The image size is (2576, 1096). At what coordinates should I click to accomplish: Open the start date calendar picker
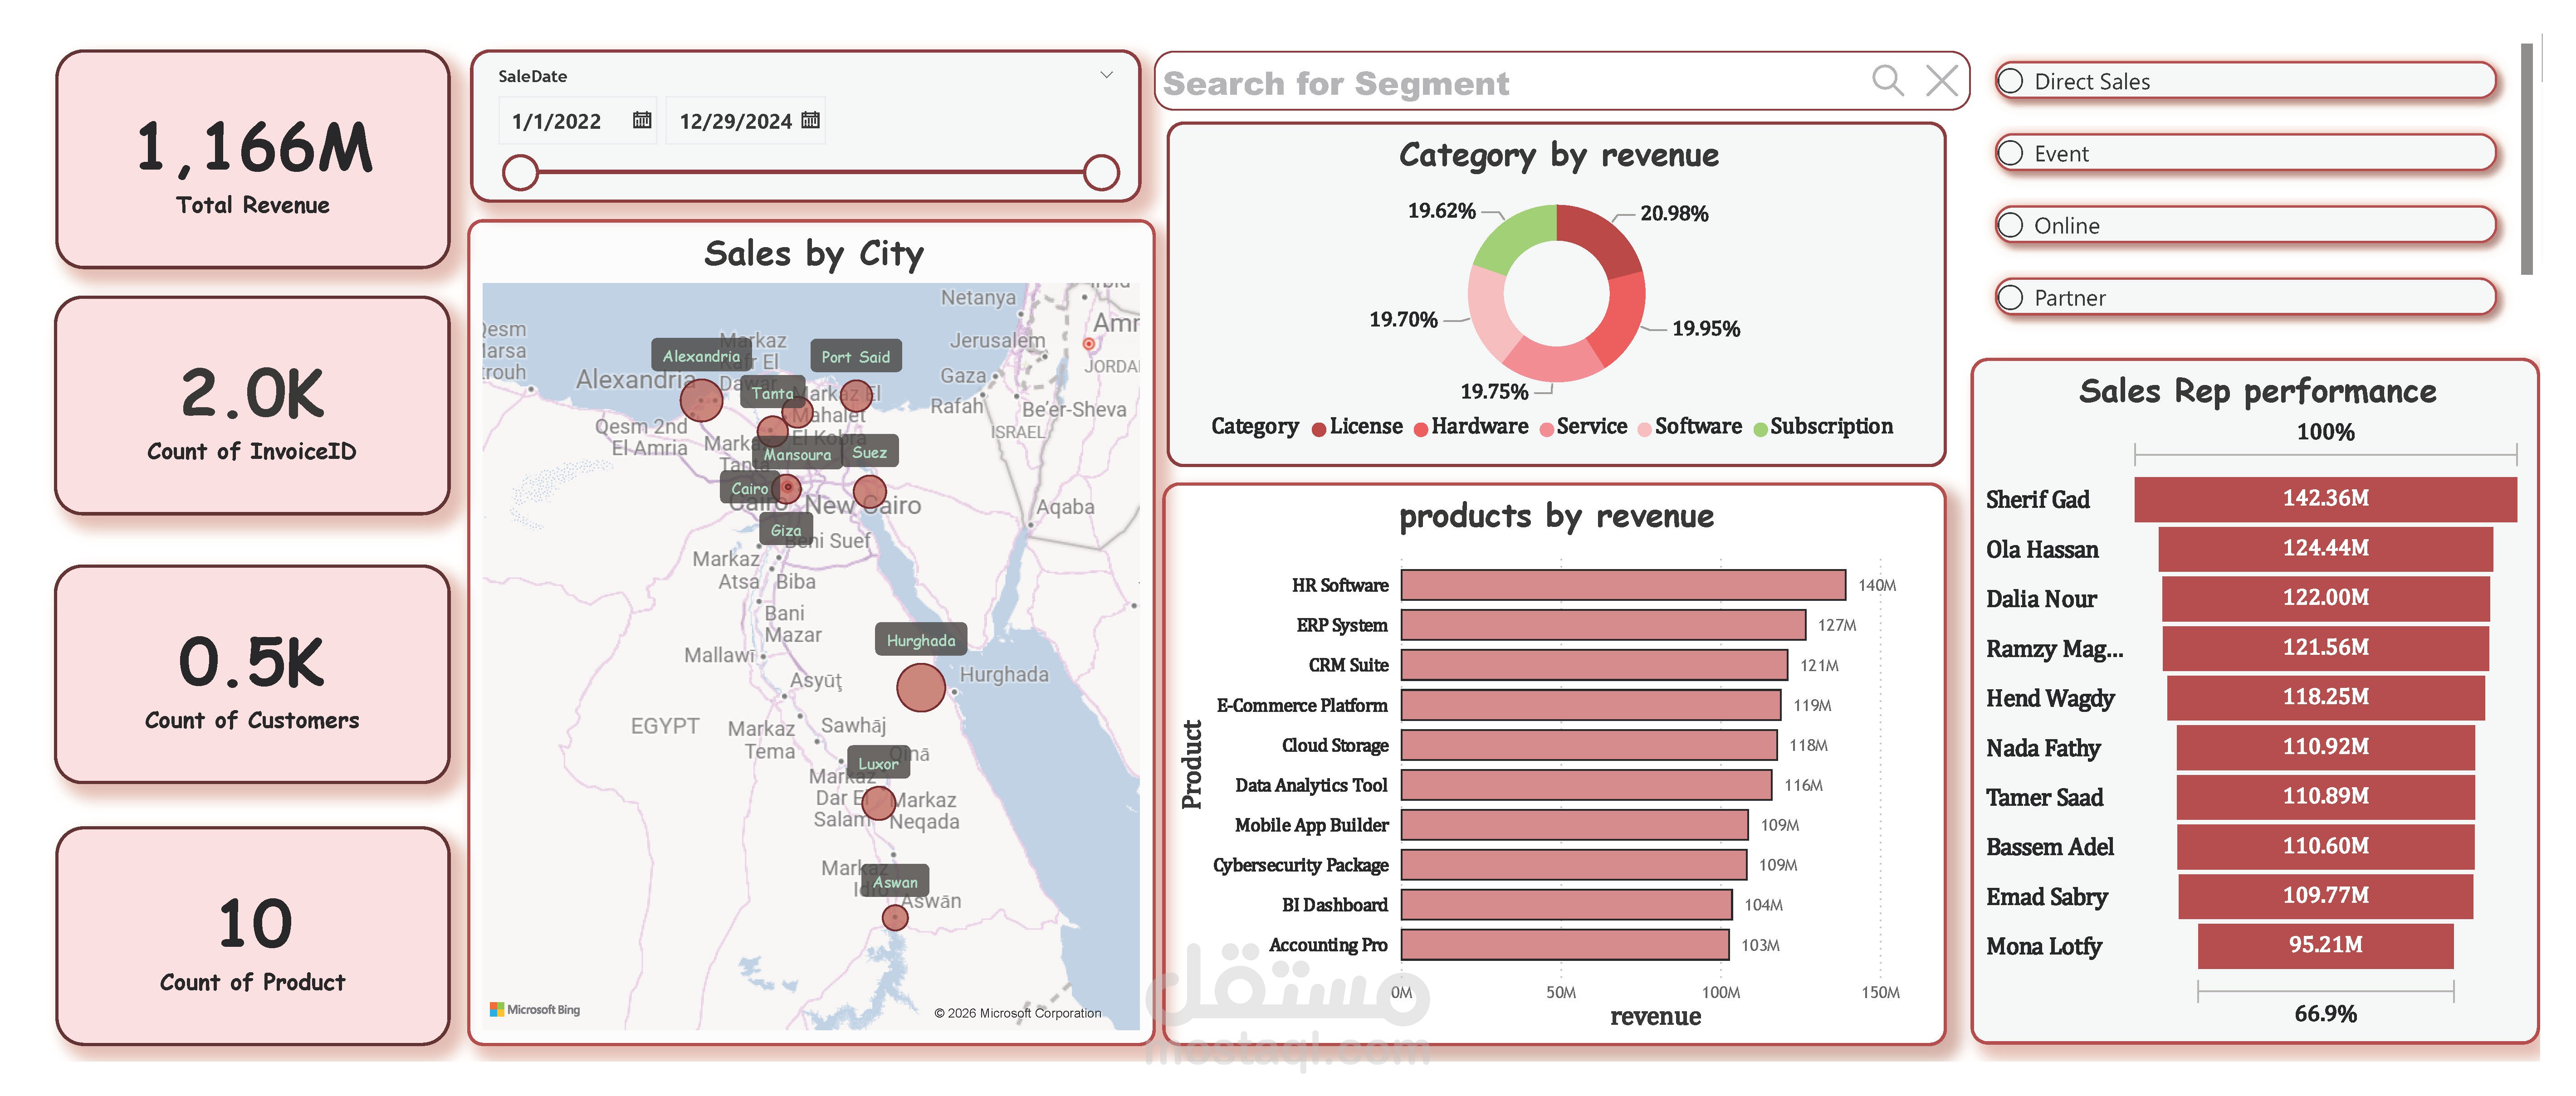click(642, 120)
